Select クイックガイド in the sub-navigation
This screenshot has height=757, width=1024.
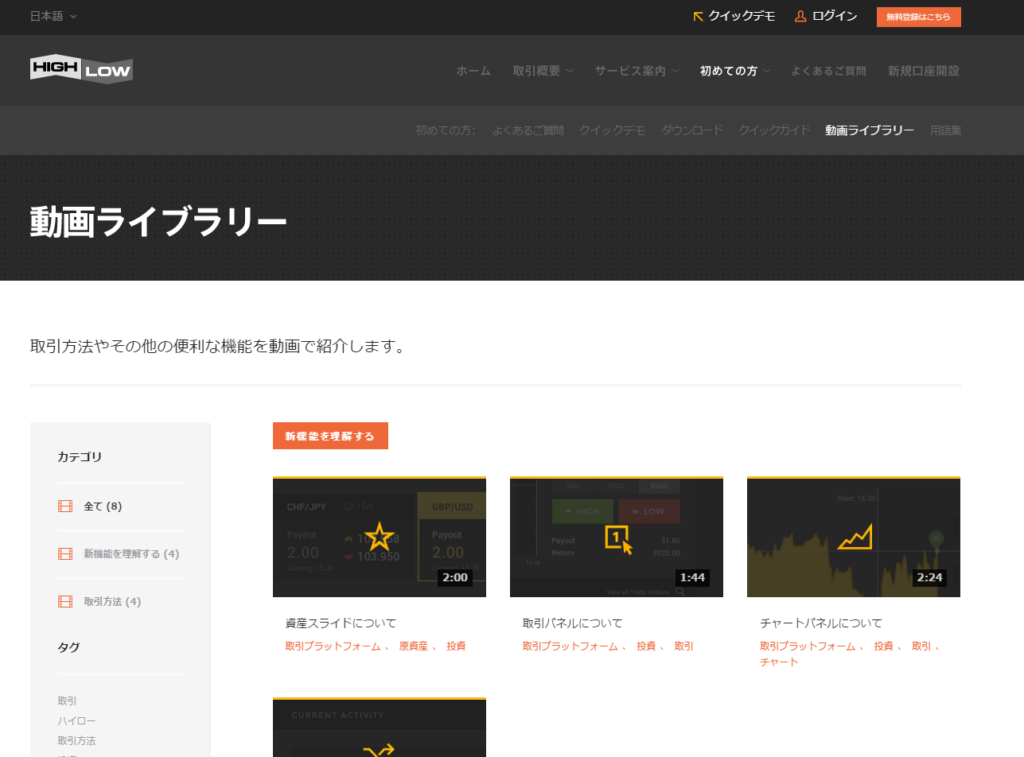(x=774, y=130)
